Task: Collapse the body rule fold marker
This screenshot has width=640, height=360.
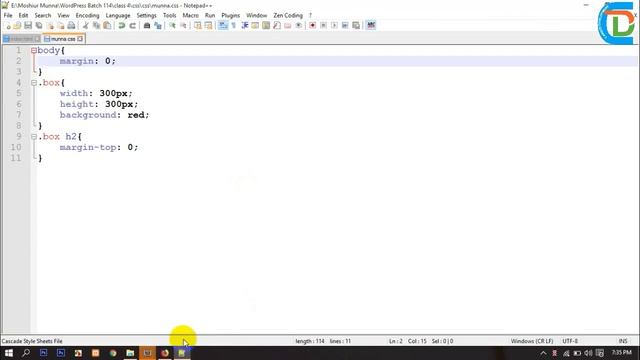Action: tap(34, 51)
